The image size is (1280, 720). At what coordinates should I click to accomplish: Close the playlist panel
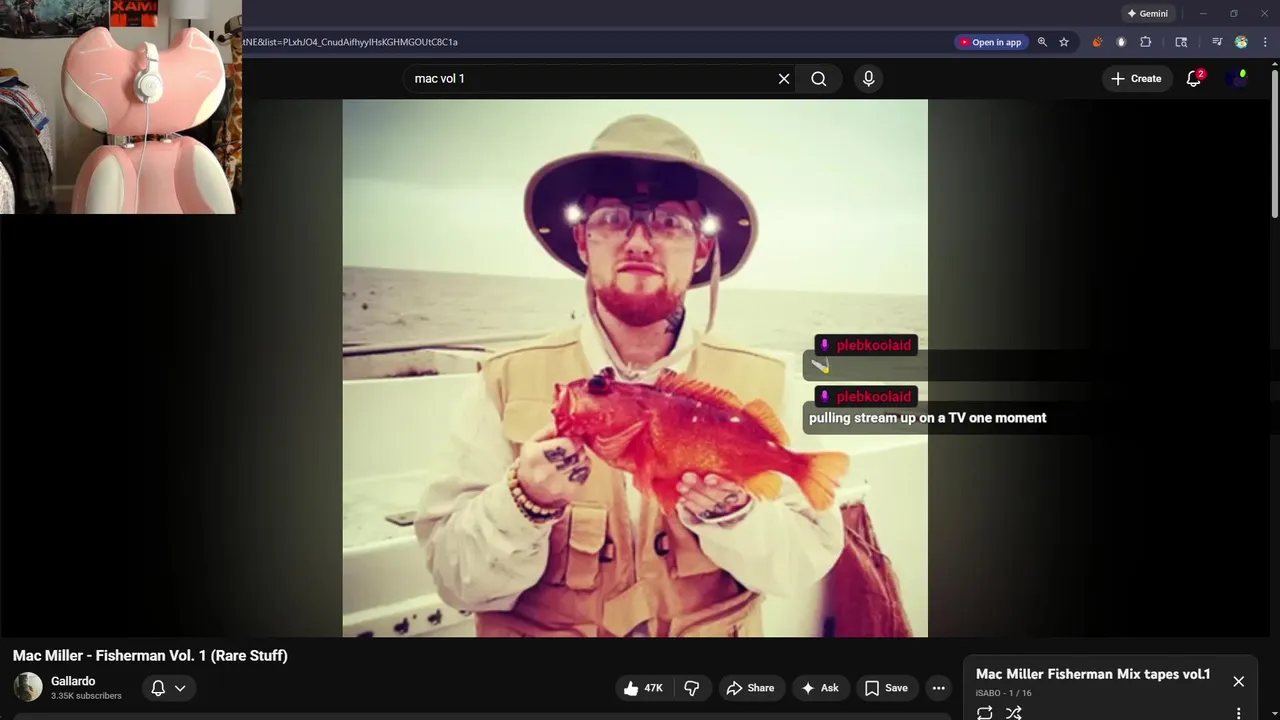(1238, 681)
